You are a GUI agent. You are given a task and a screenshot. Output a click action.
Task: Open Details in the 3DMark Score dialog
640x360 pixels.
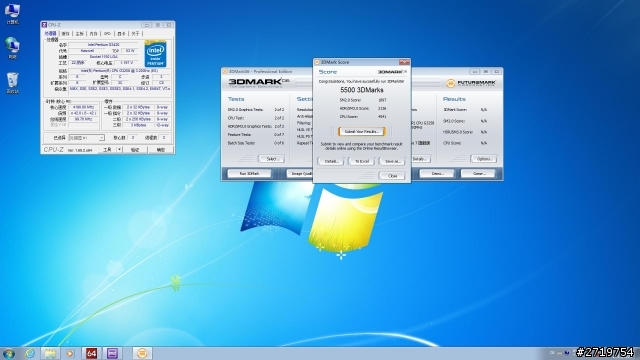[x=331, y=161]
